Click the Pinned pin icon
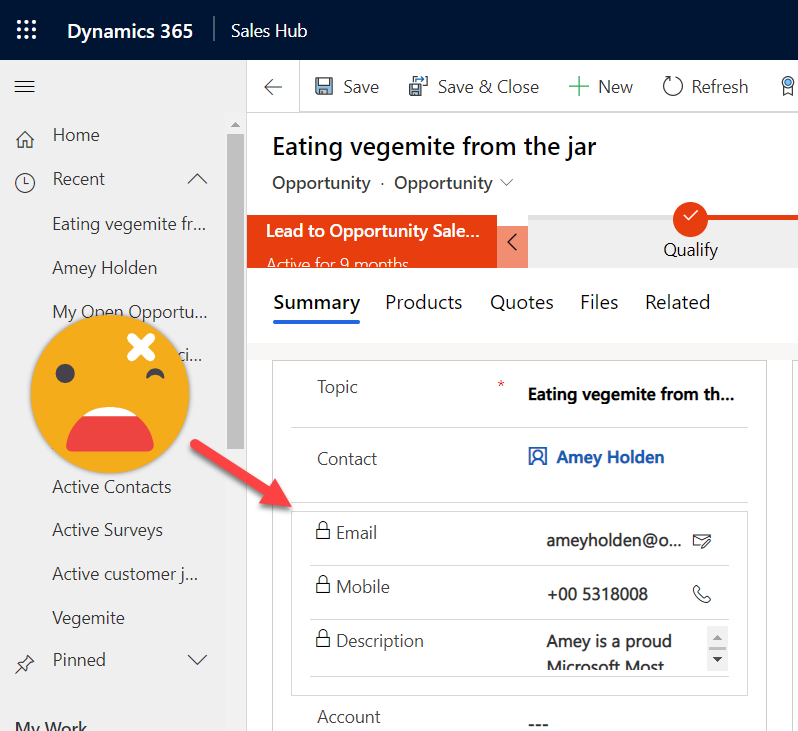This screenshot has height=731, width=798. tap(24, 664)
